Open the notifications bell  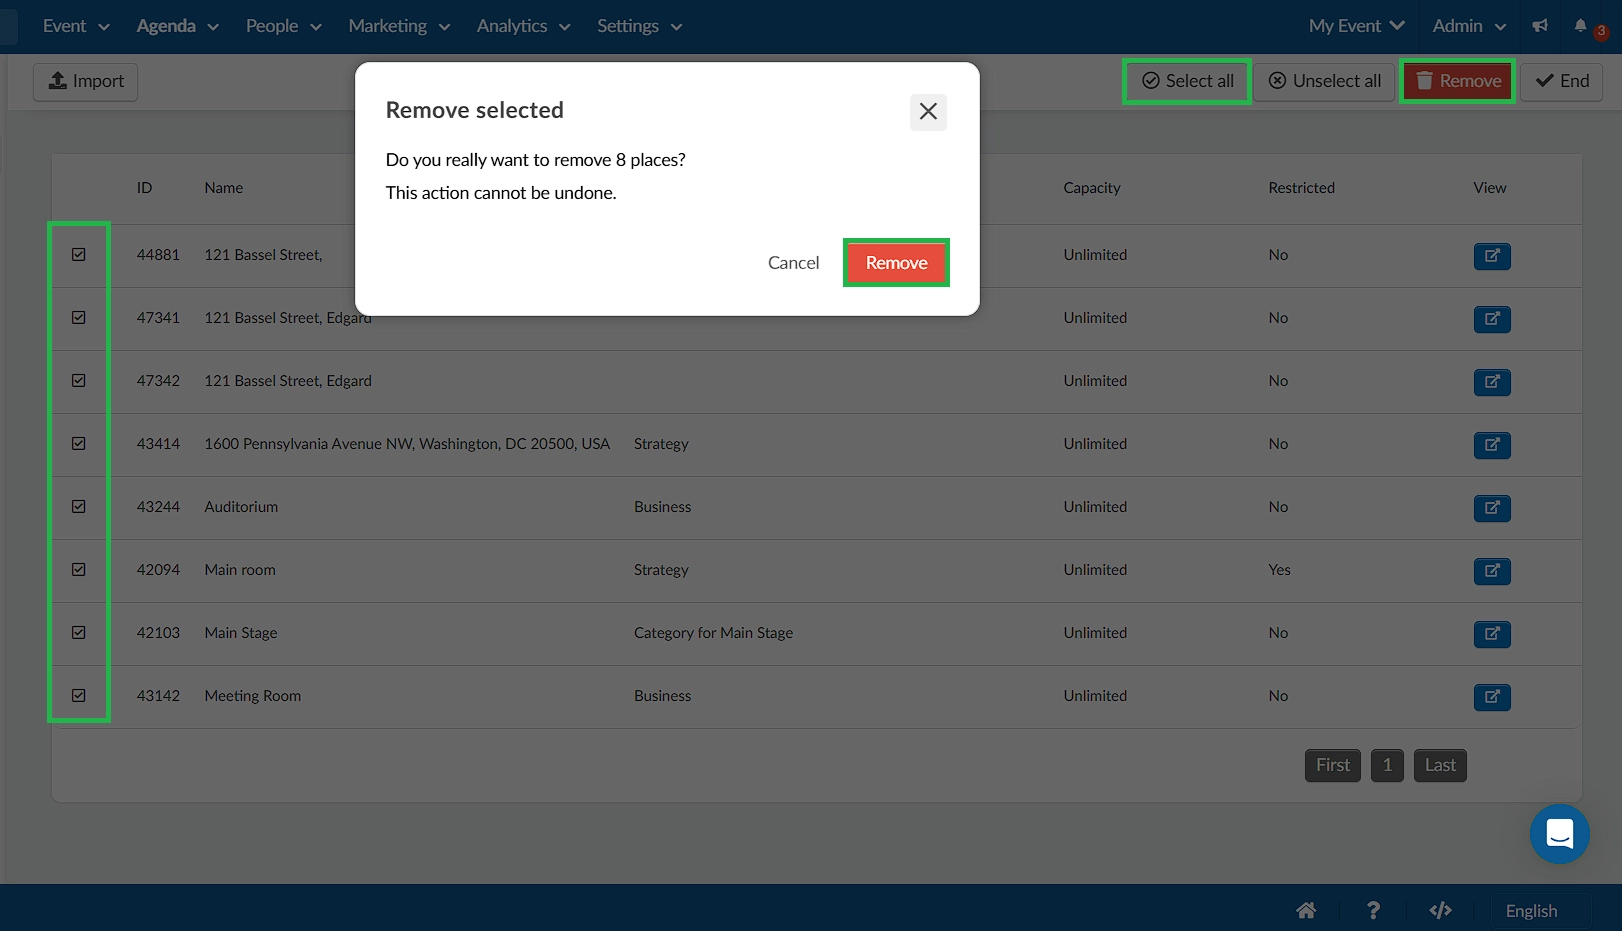tap(1581, 26)
